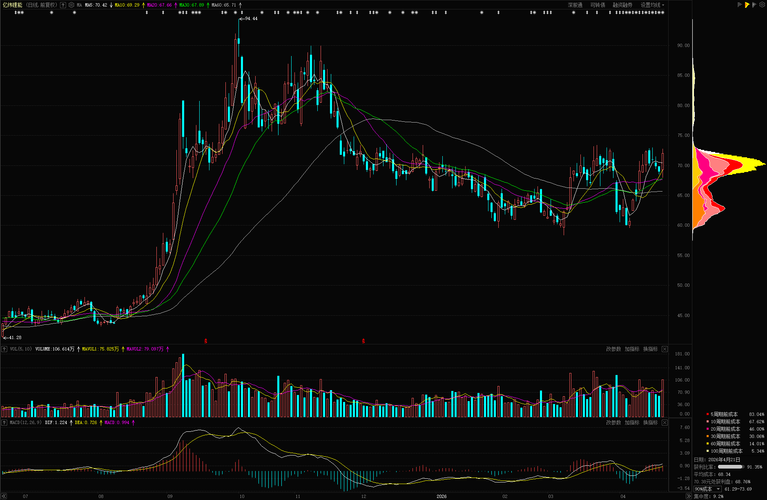Open the gear settings icon next to MA label
Screen dimensions: 767x500
71,5
